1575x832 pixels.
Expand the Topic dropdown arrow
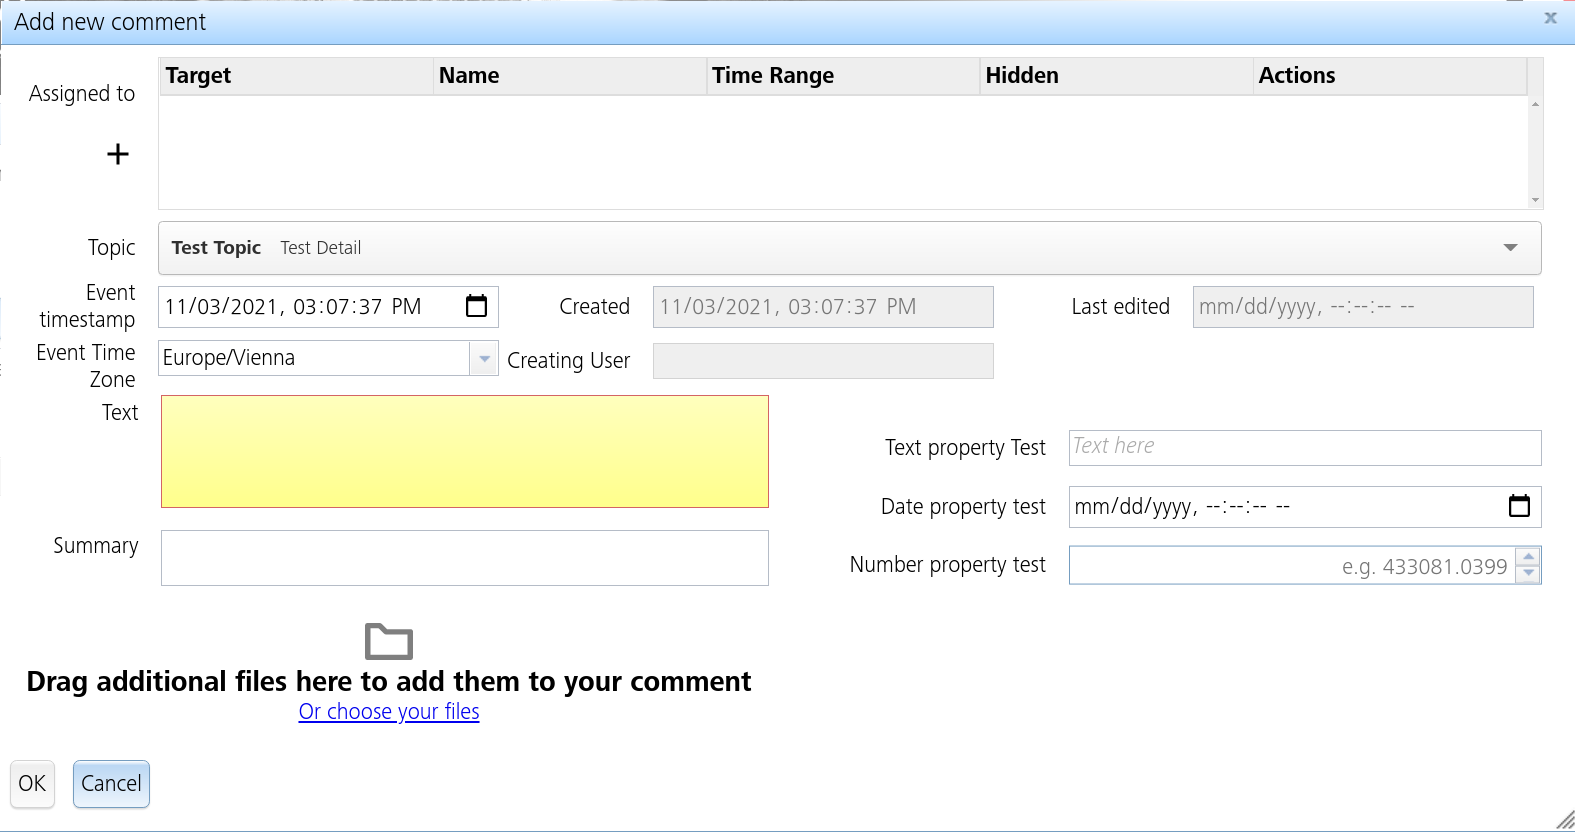(1510, 248)
